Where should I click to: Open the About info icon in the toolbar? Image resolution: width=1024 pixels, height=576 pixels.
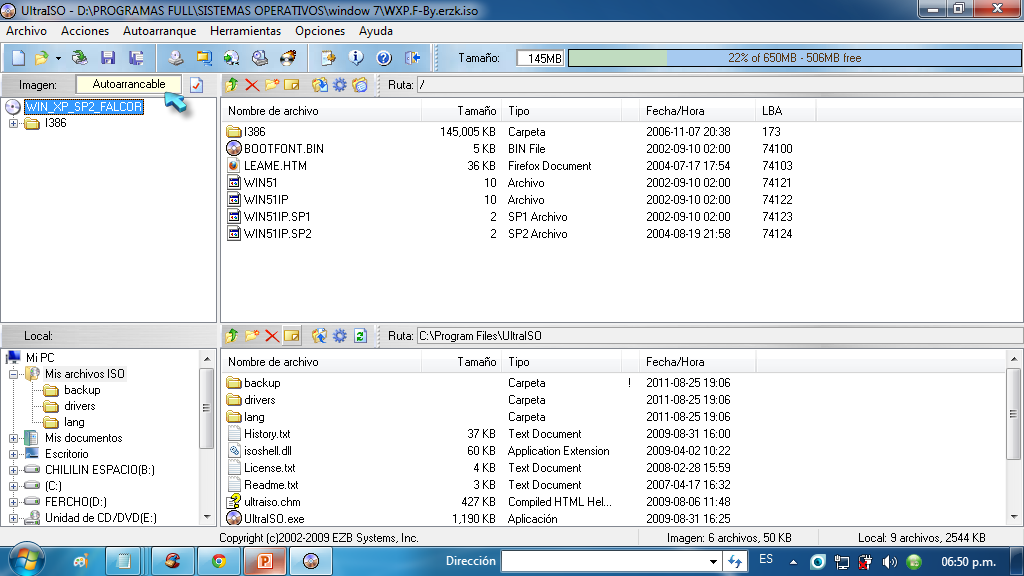click(x=356, y=58)
